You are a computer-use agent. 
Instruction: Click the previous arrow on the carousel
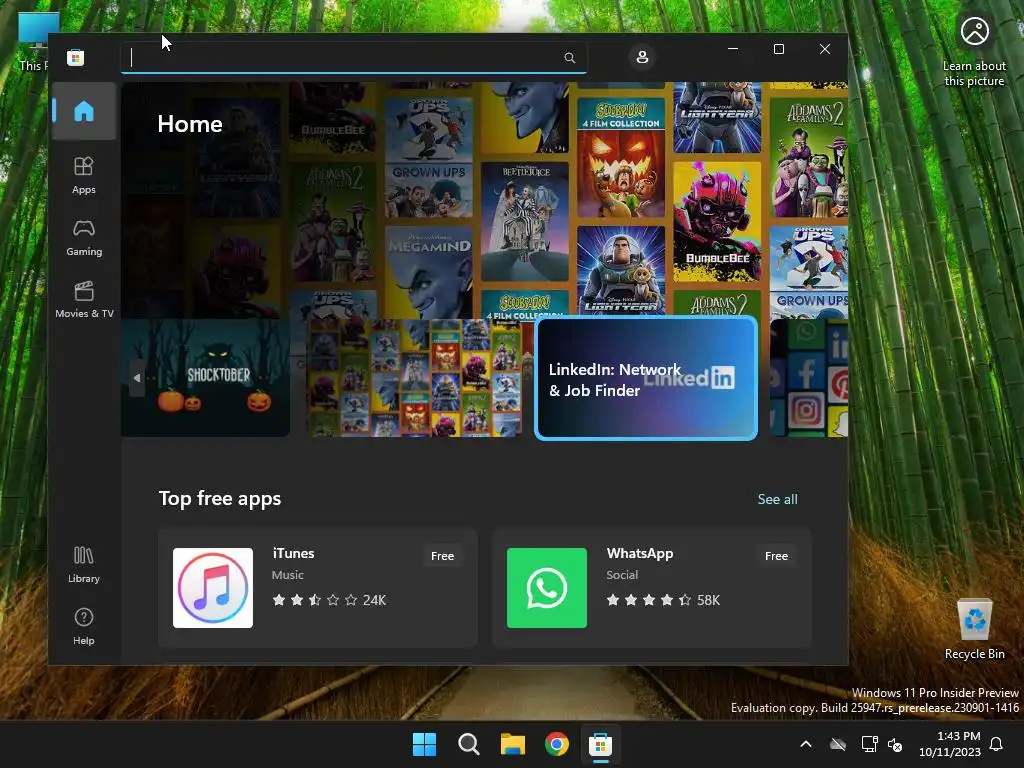[x=136, y=377]
